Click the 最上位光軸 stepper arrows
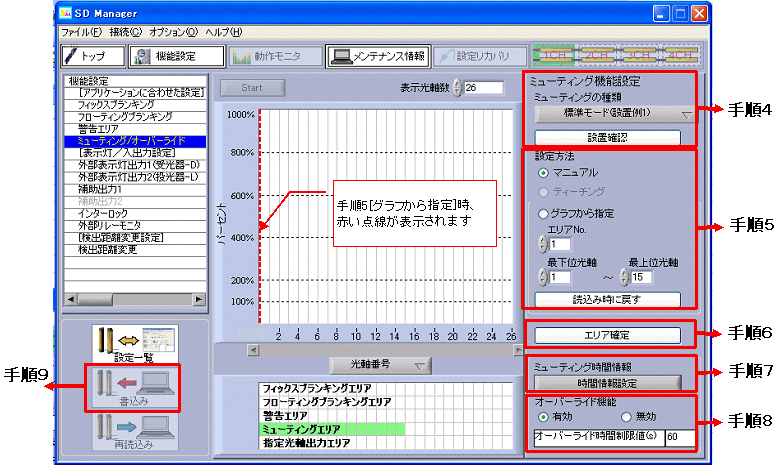 (x=624, y=277)
